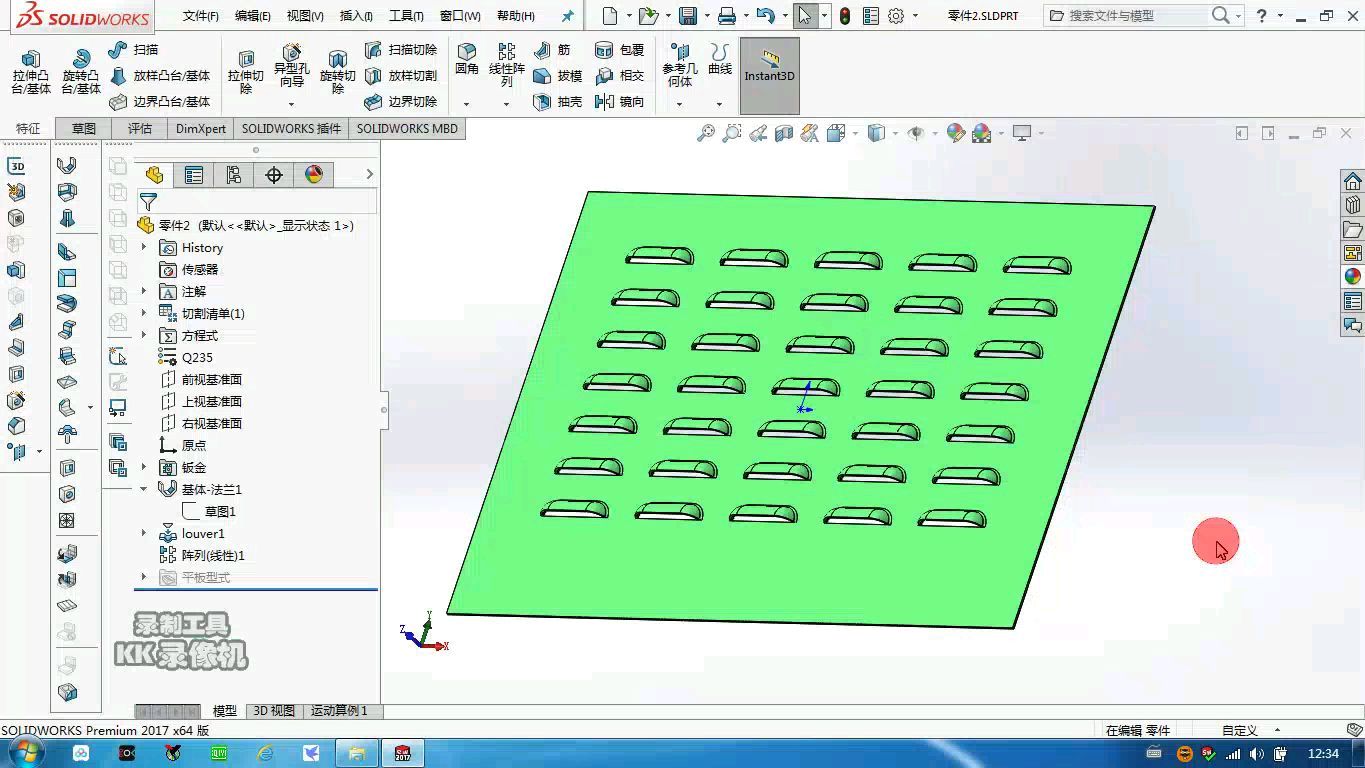Open the DisplayManager color wheel tab

(314, 175)
